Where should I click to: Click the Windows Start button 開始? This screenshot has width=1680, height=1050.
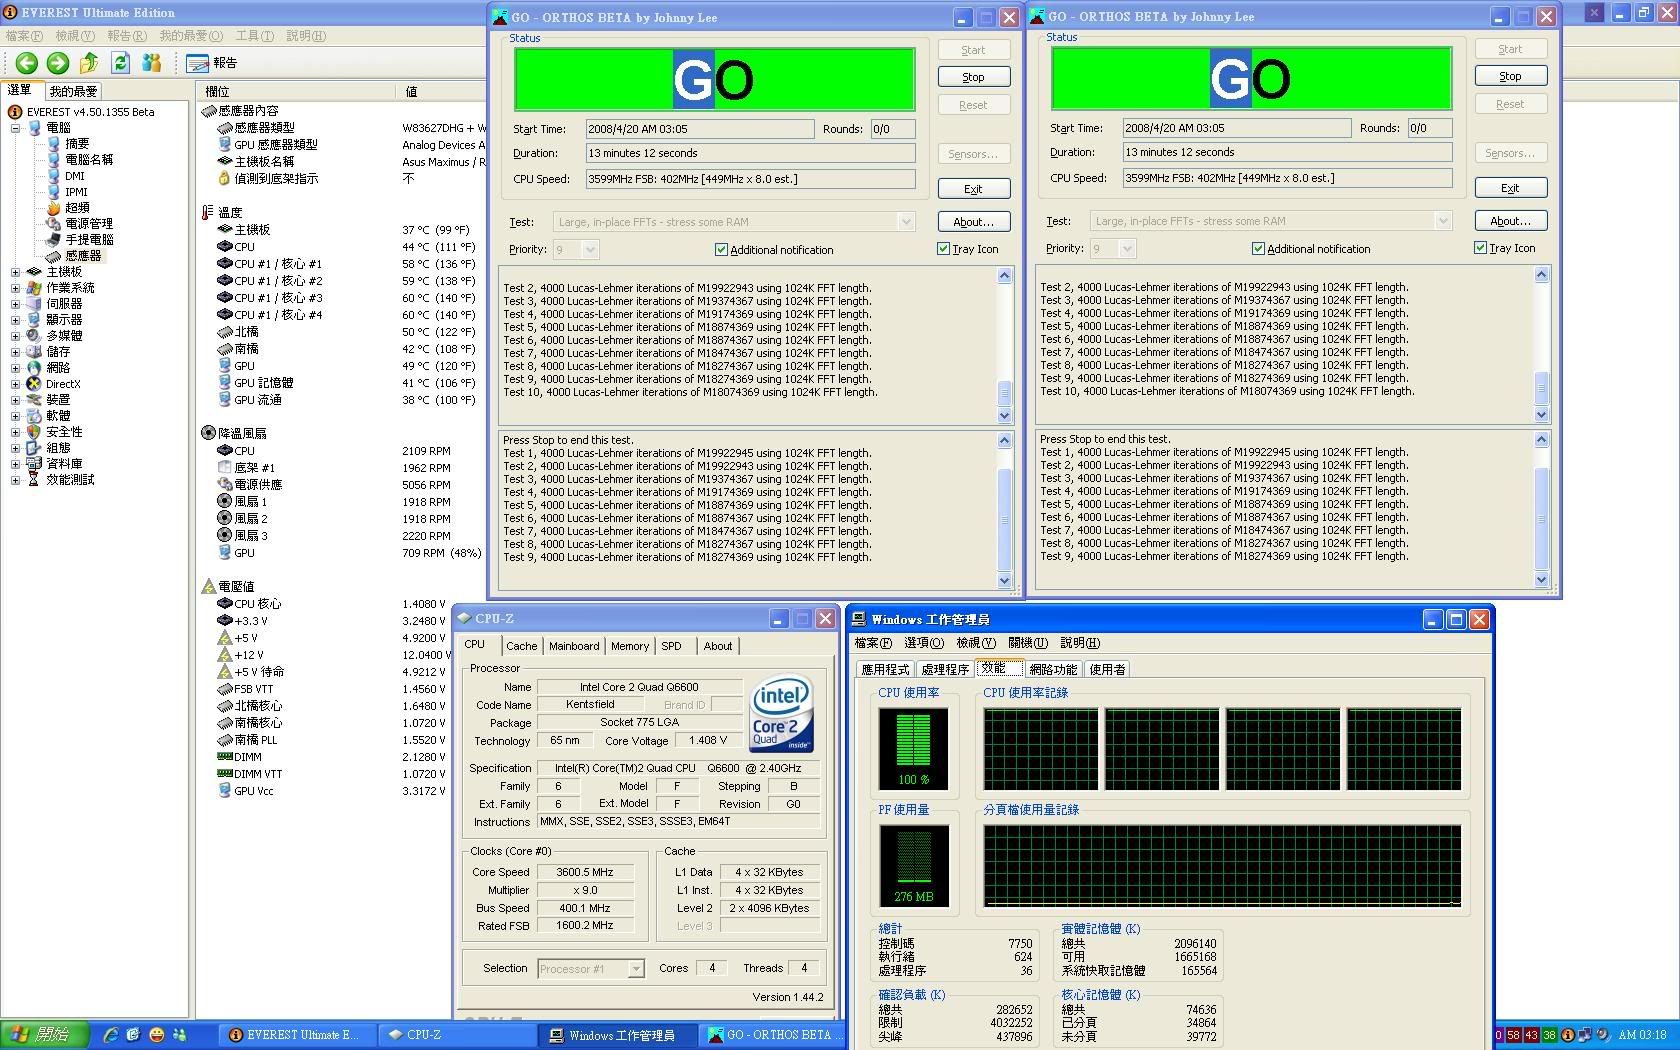45,1035
